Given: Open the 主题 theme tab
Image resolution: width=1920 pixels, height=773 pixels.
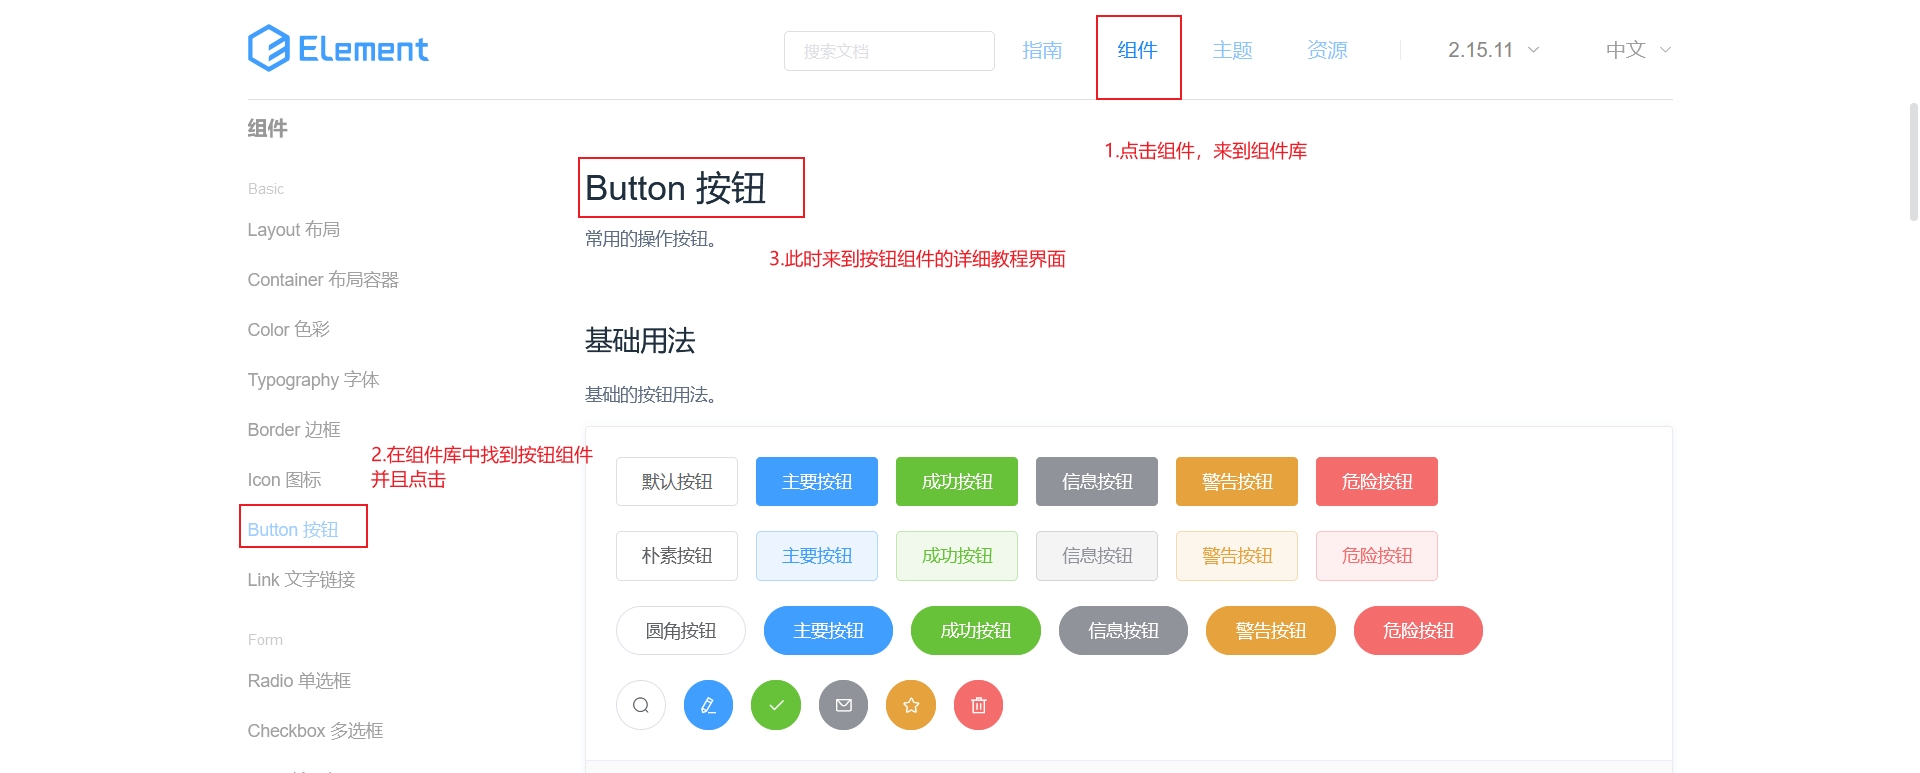Looking at the screenshot, I should click(1232, 50).
